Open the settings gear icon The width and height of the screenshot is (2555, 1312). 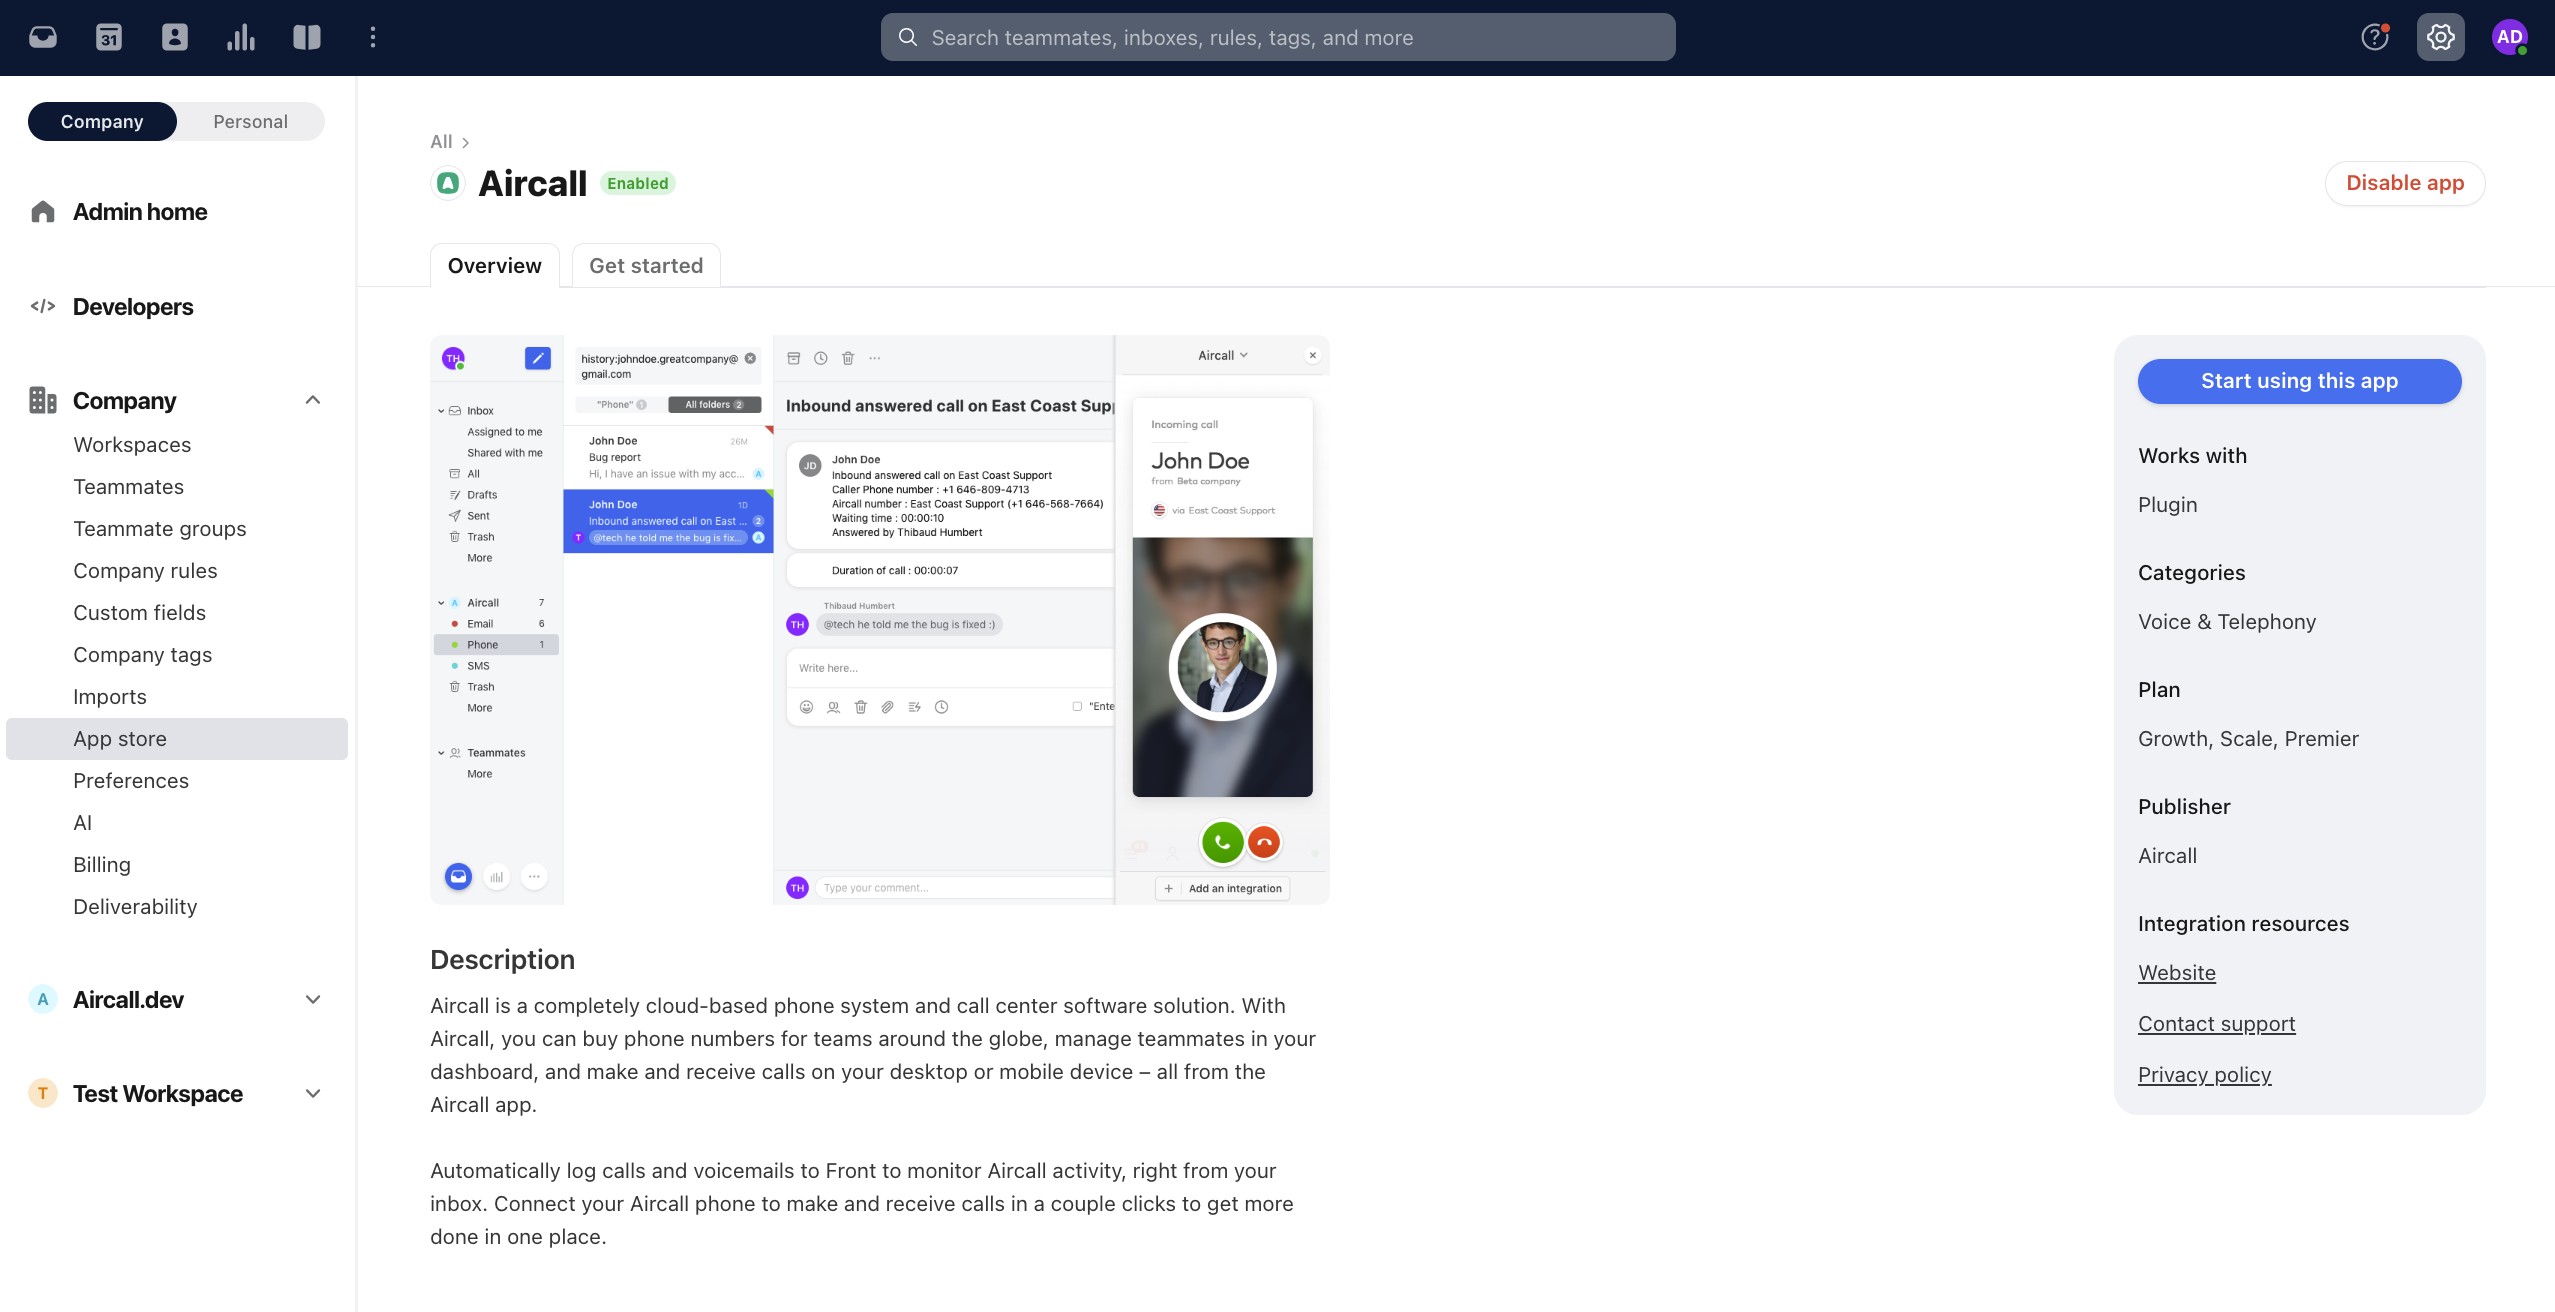click(x=2441, y=38)
